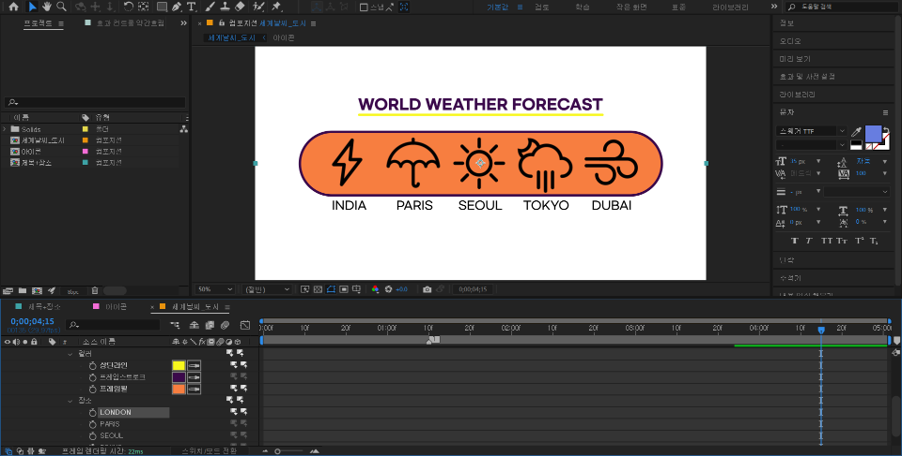Screen dimensions: 902x456
Task: Click the timeline search field
Action: 112,325
